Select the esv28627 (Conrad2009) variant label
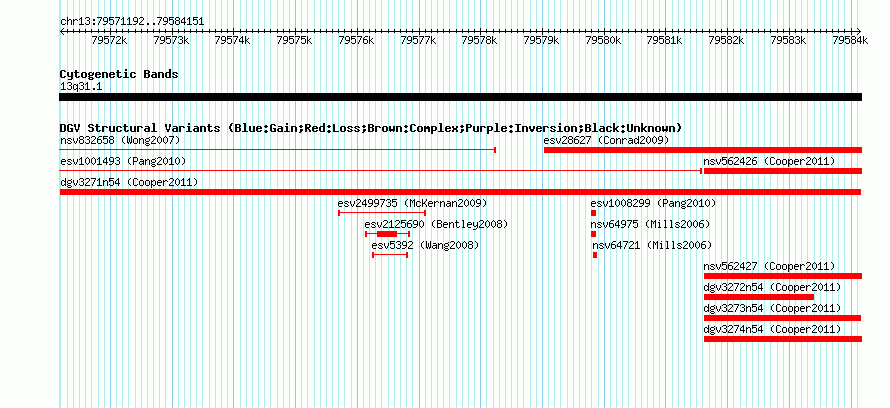Viewport: 890px width, 408px height. (x=606, y=140)
